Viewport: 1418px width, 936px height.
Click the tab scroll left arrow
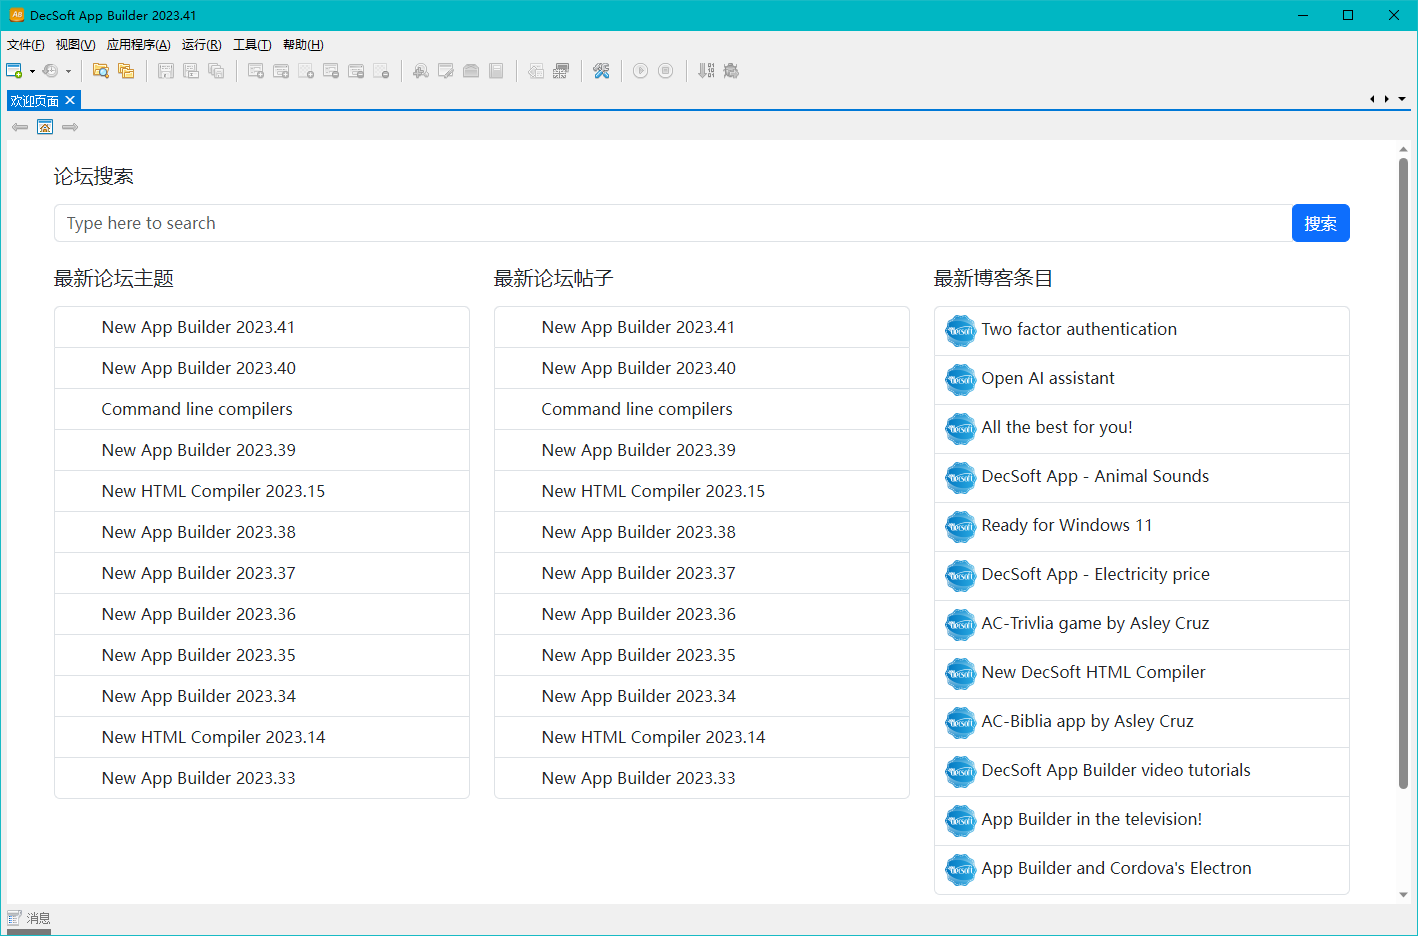(1372, 99)
